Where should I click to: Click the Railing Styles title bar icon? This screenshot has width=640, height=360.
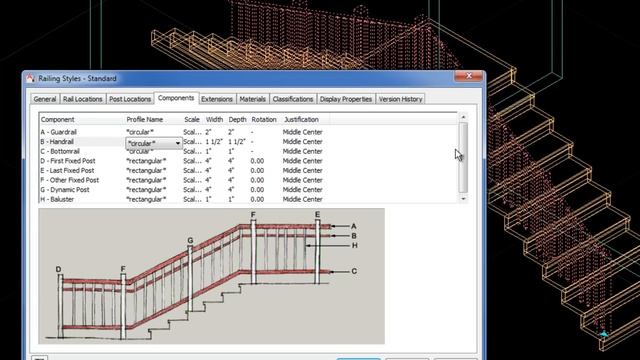point(31,78)
